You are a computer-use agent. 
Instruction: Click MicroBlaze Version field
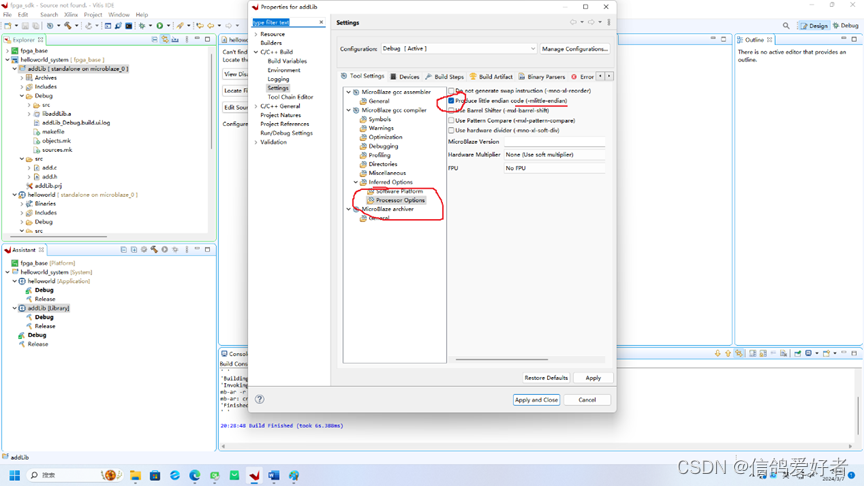click(554, 142)
